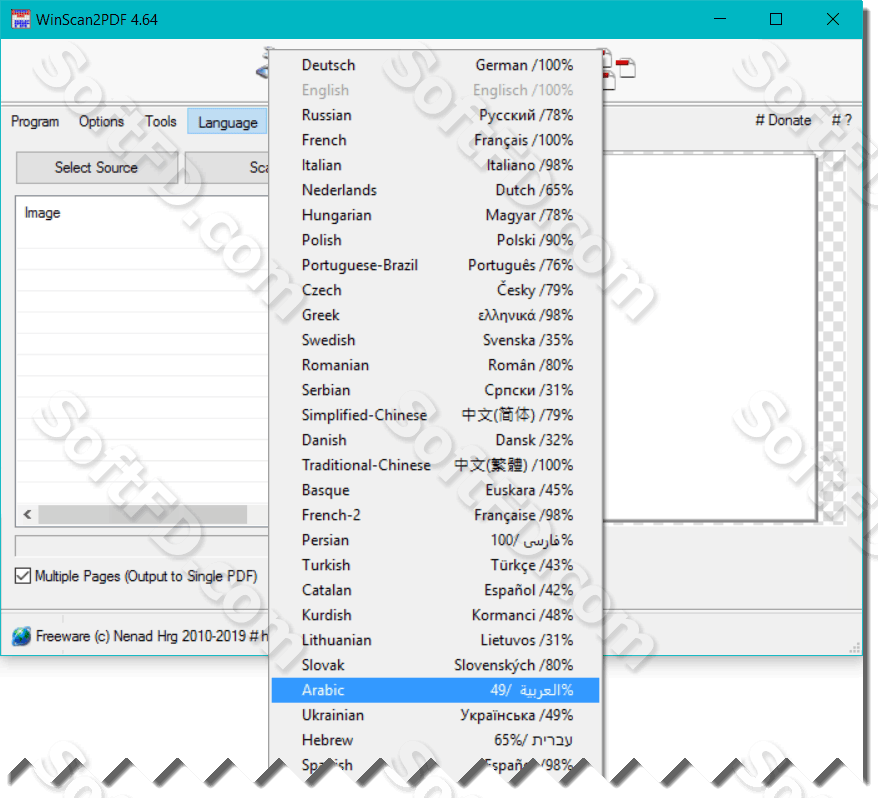
Task: Click the Image column header
Action: [x=43, y=213]
